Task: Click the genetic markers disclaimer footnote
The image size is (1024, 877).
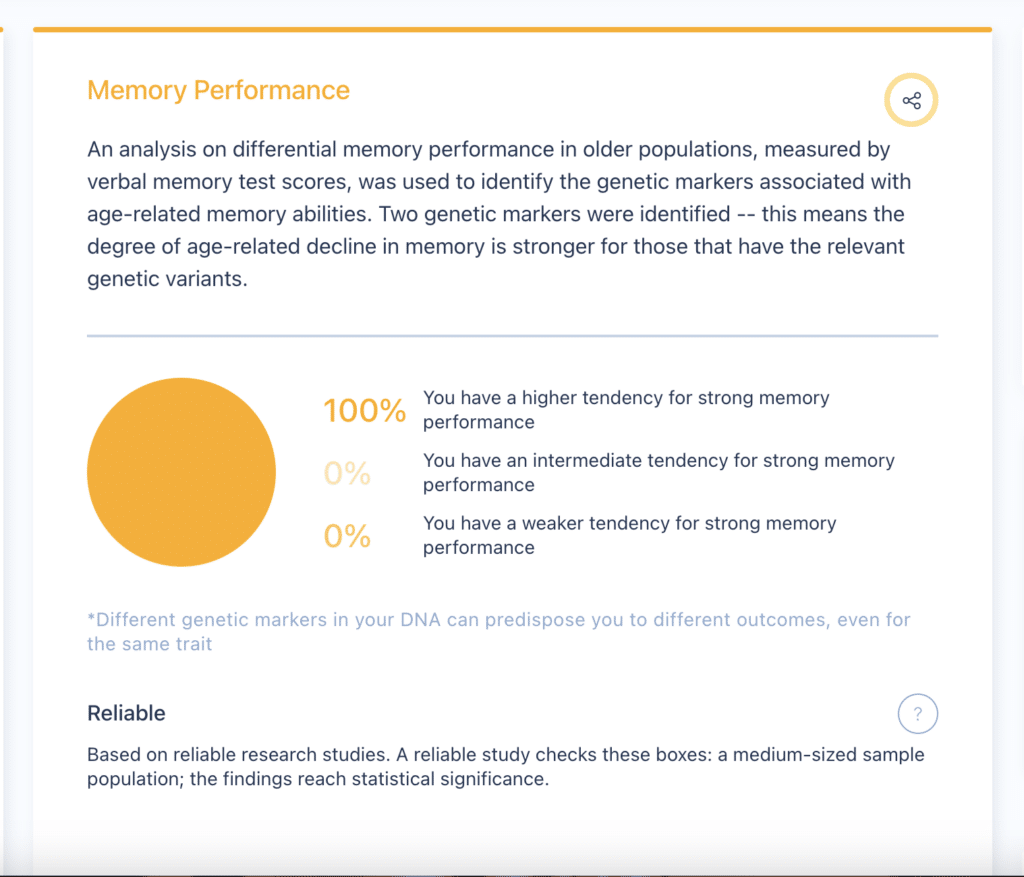Action: (499, 631)
